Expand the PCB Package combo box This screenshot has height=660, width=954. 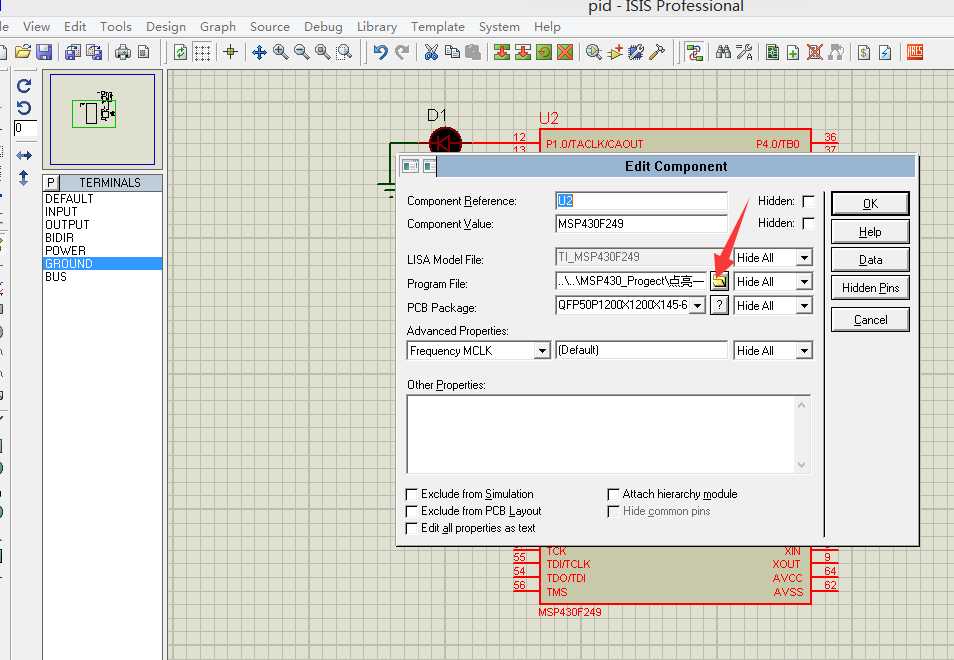(698, 305)
